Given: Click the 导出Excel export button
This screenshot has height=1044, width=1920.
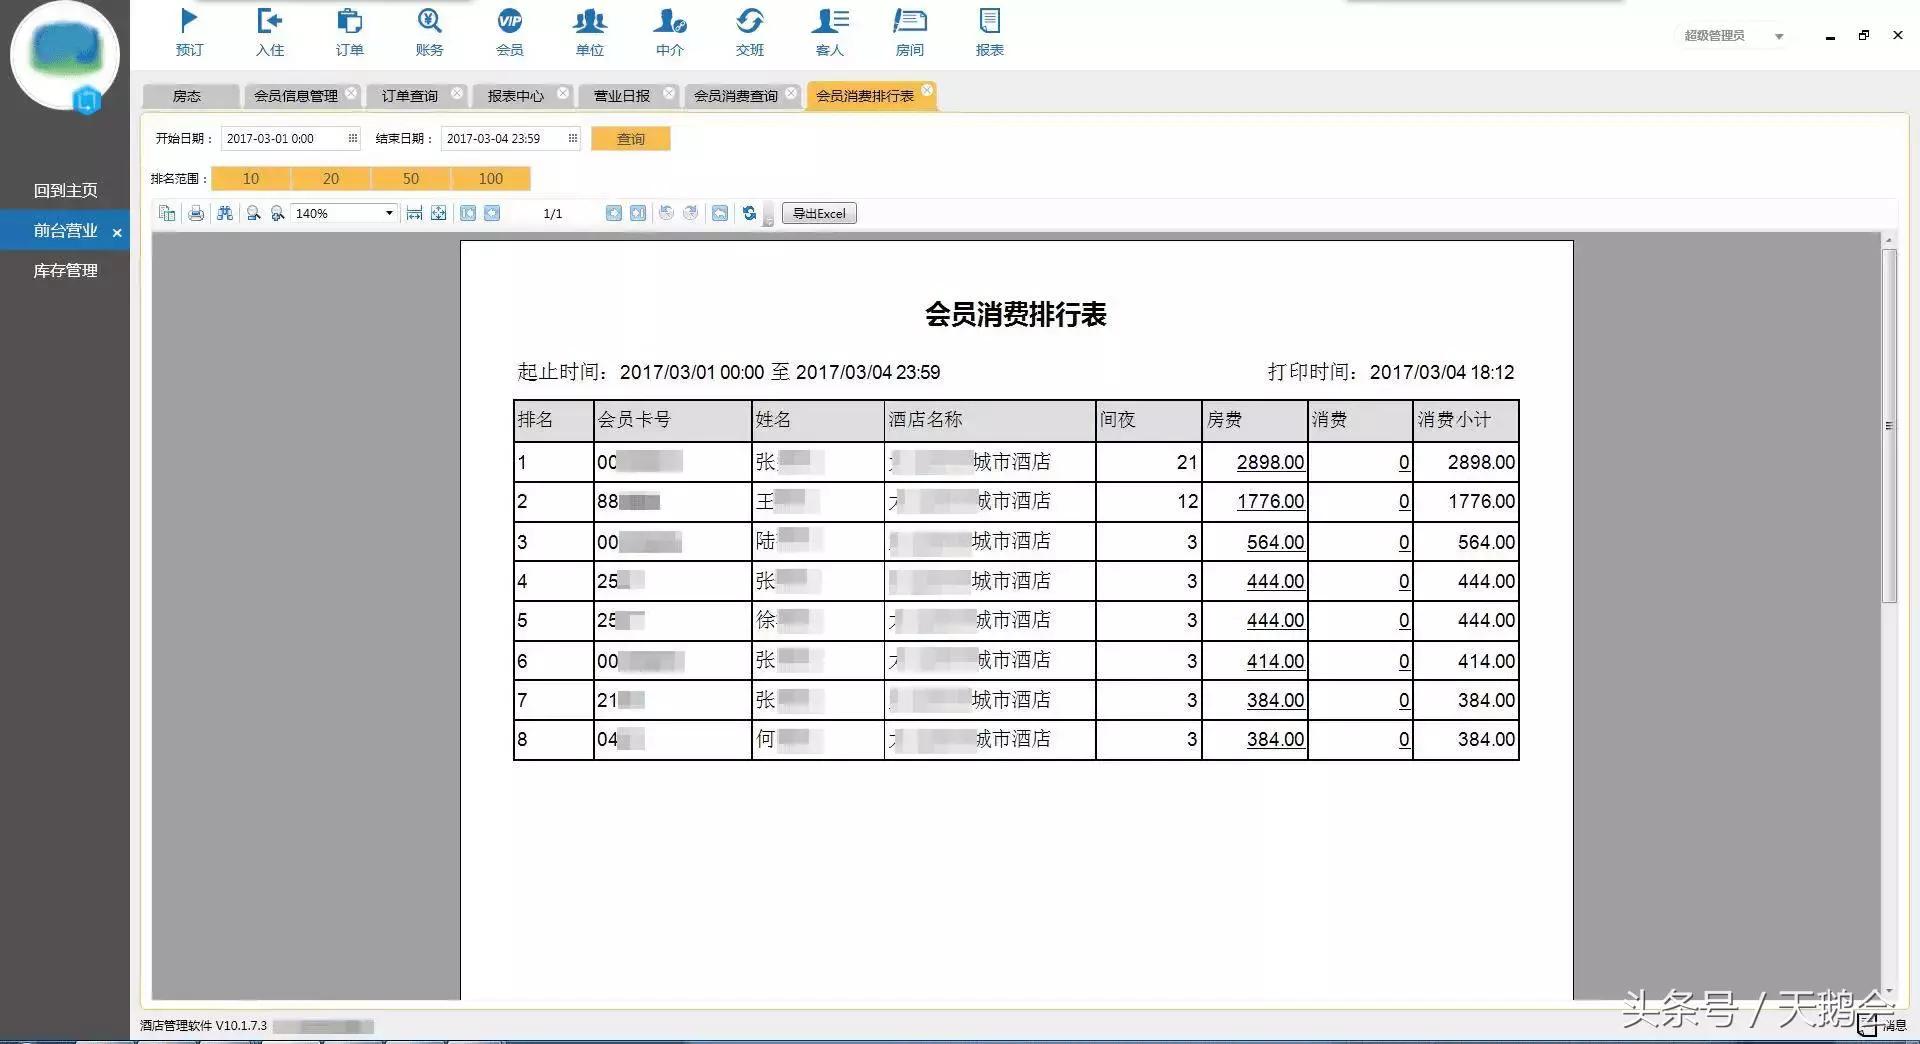Looking at the screenshot, I should pyautogui.click(x=818, y=213).
